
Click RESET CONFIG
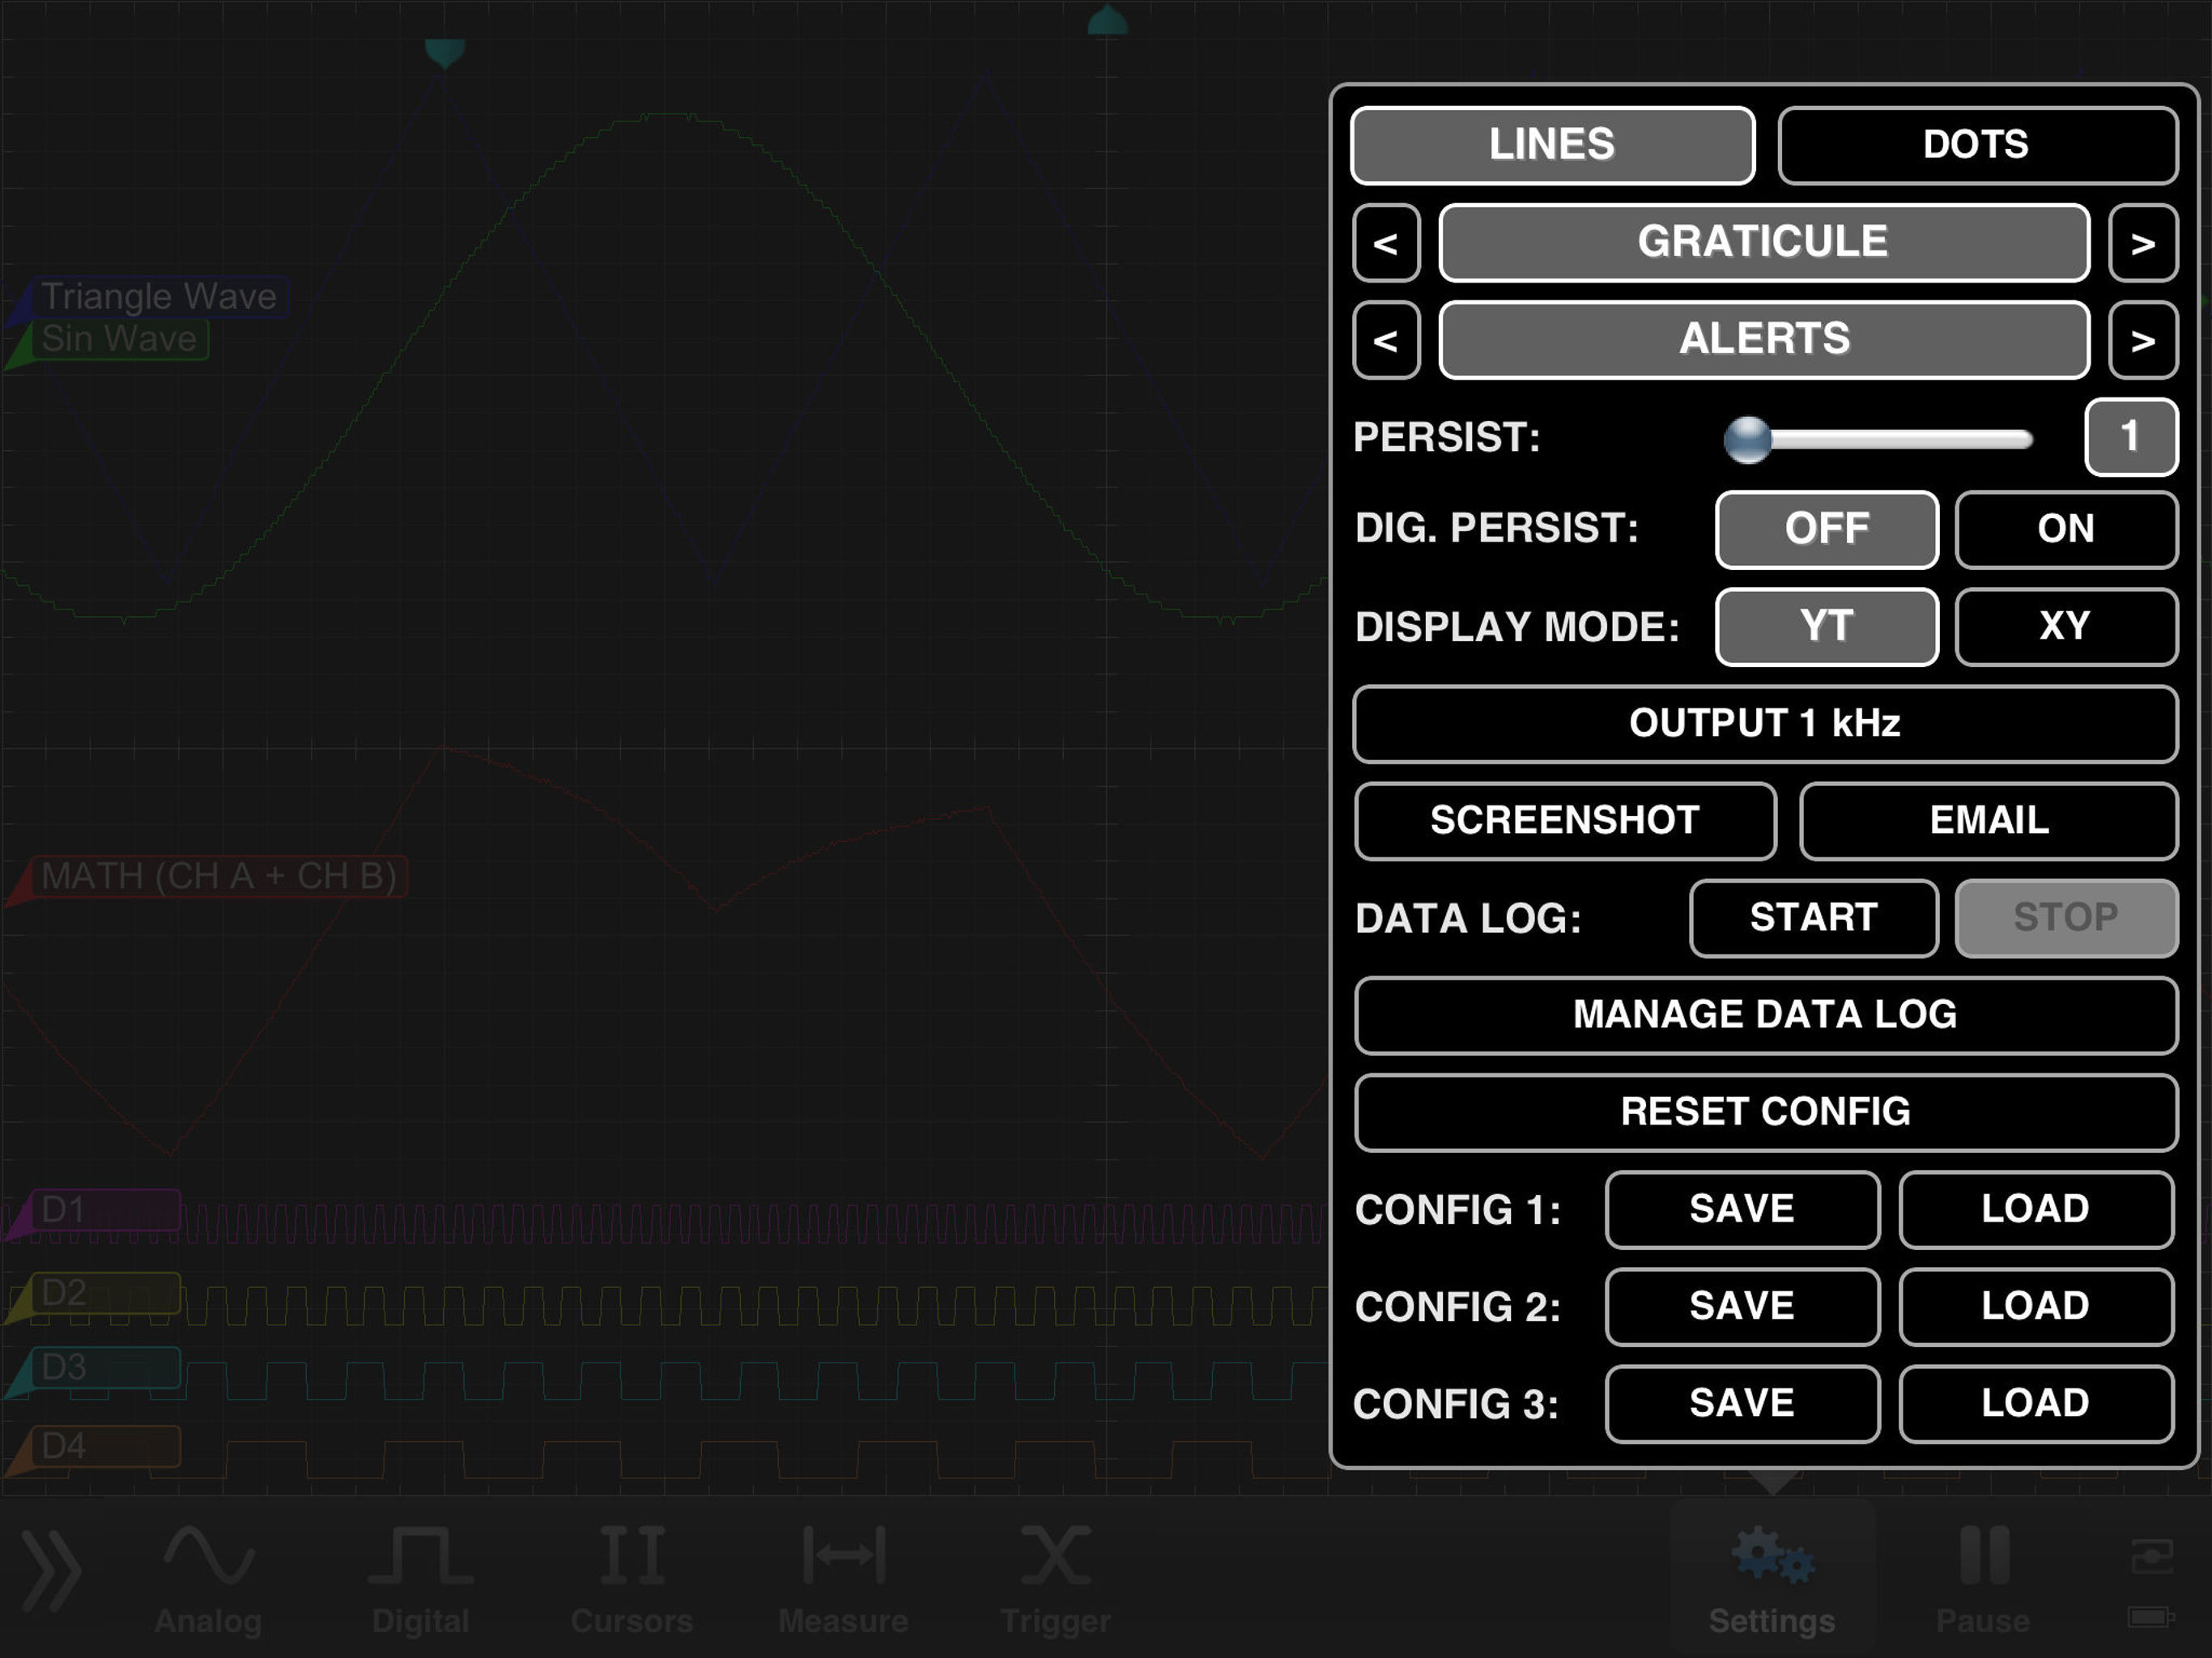click(1765, 1112)
